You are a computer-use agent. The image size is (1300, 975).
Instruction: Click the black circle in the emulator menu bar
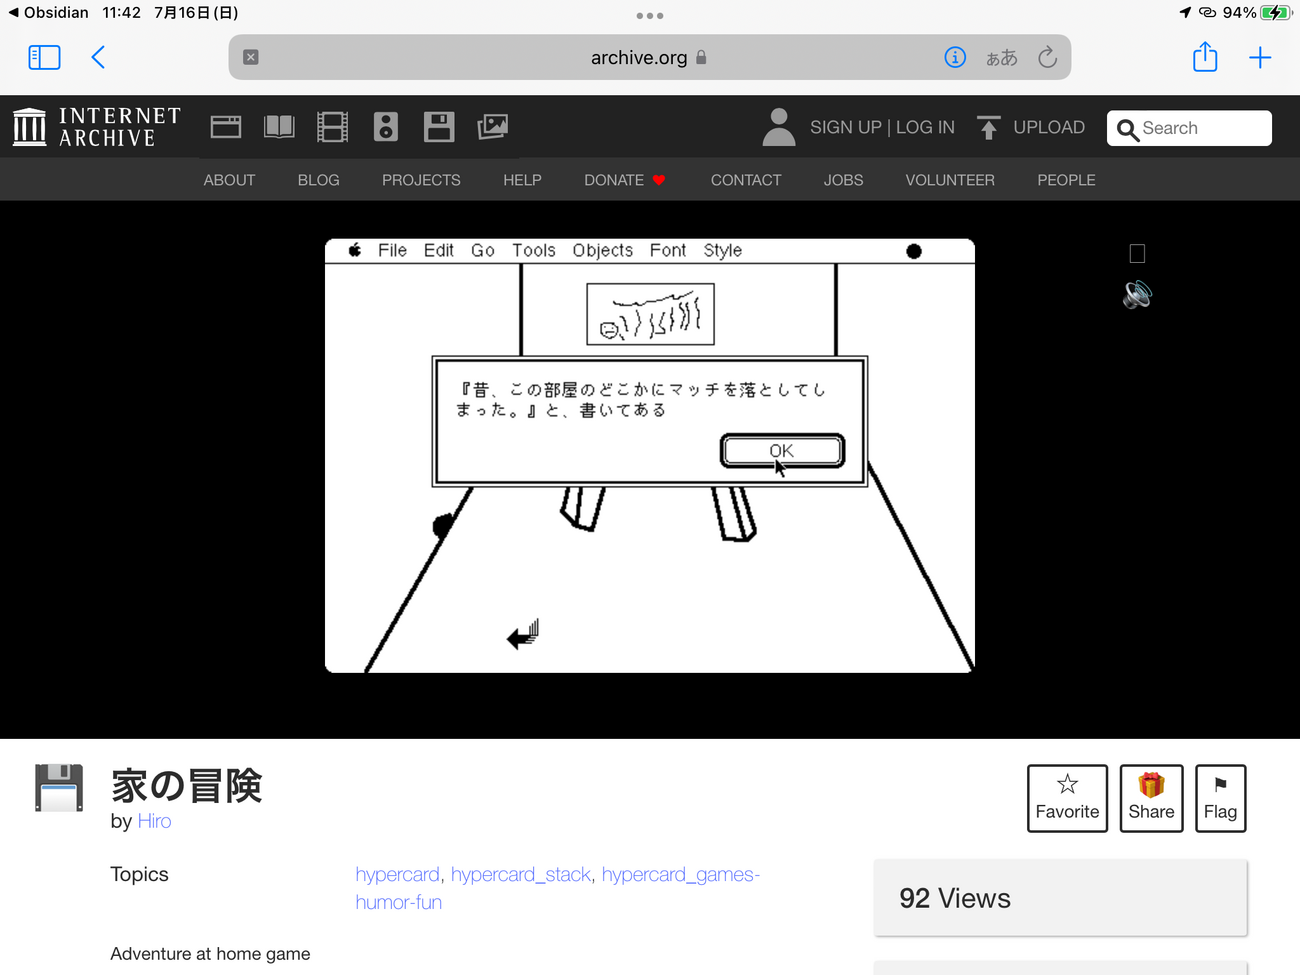914,251
